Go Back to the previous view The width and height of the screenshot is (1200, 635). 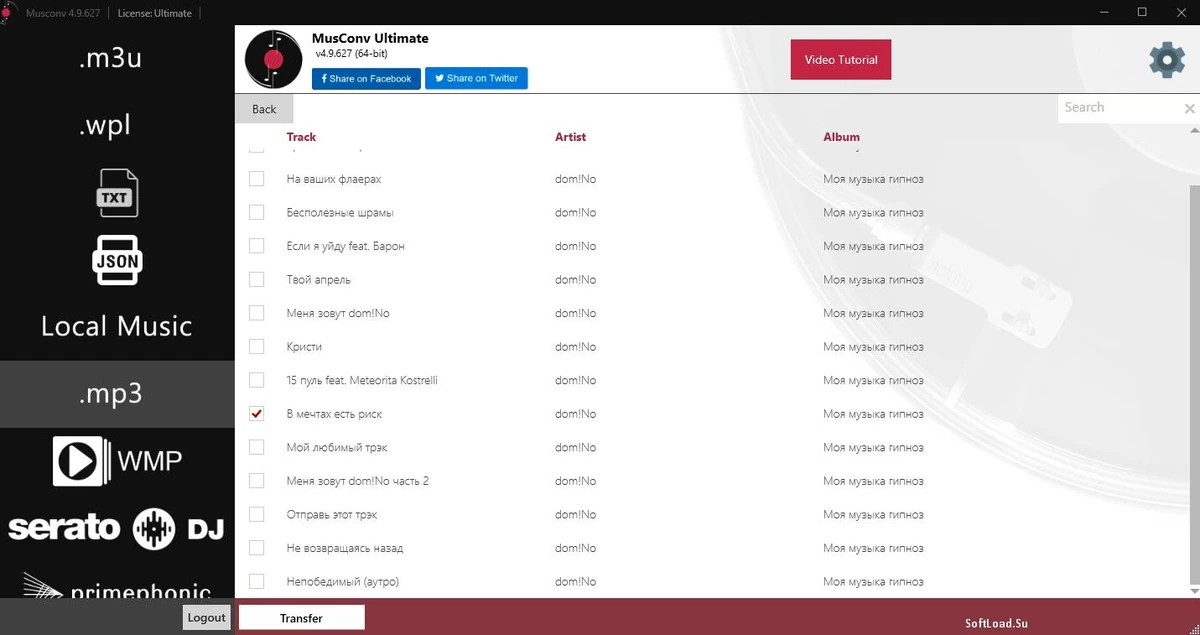tap(264, 109)
